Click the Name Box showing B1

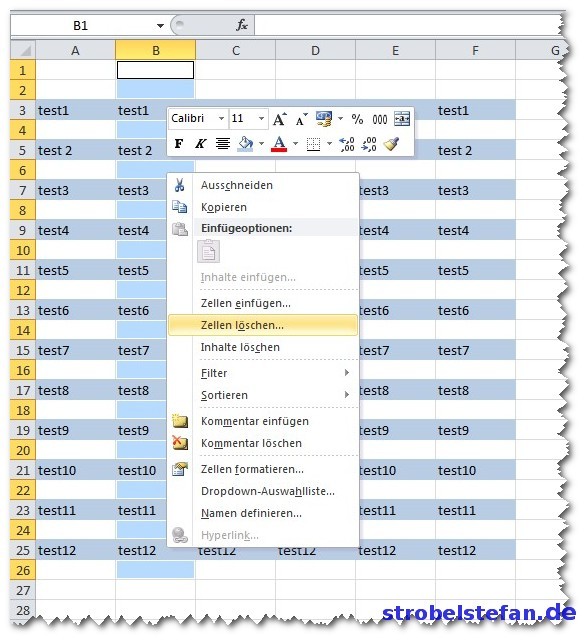point(81,26)
